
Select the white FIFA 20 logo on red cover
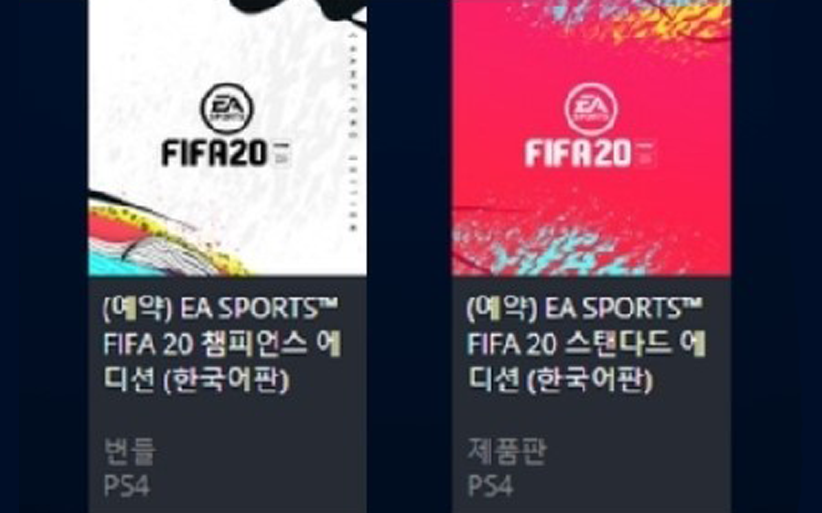coord(579,153)
